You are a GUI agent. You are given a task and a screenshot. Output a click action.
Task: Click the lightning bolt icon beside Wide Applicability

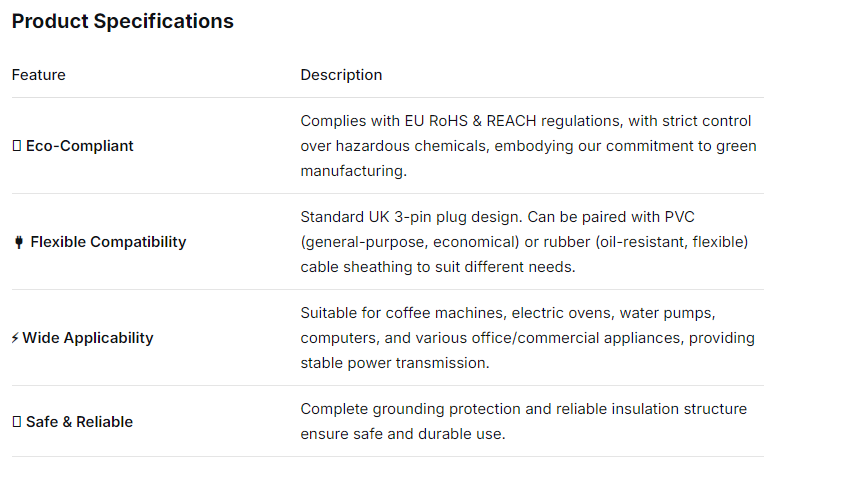click(x=15, y=338)
